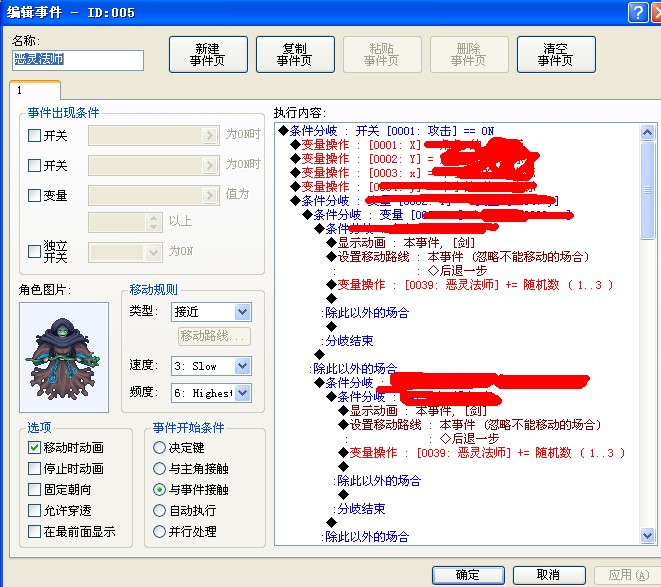The width and height of the screenshot is (661, 587).
Task: Click the 新建事件页 button
Action: (208, 54)
